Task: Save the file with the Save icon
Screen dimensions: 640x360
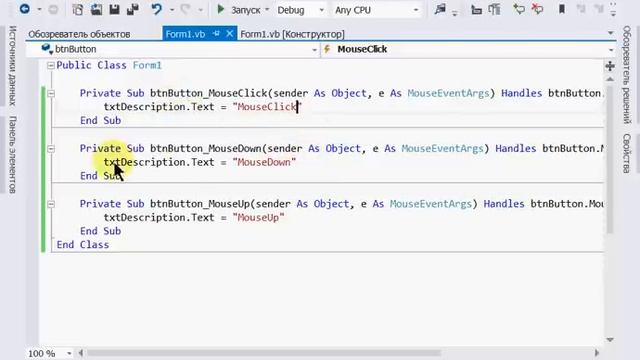Action: [x=115, y=9]
